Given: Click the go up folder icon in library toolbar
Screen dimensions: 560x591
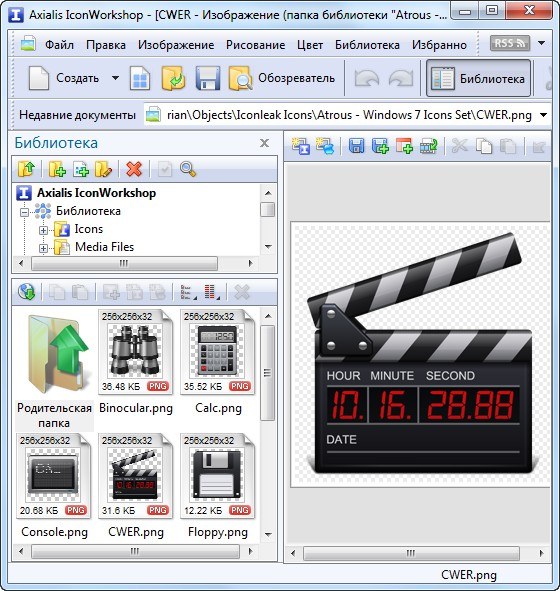Looking at the screenshot, I should [26, 169].
